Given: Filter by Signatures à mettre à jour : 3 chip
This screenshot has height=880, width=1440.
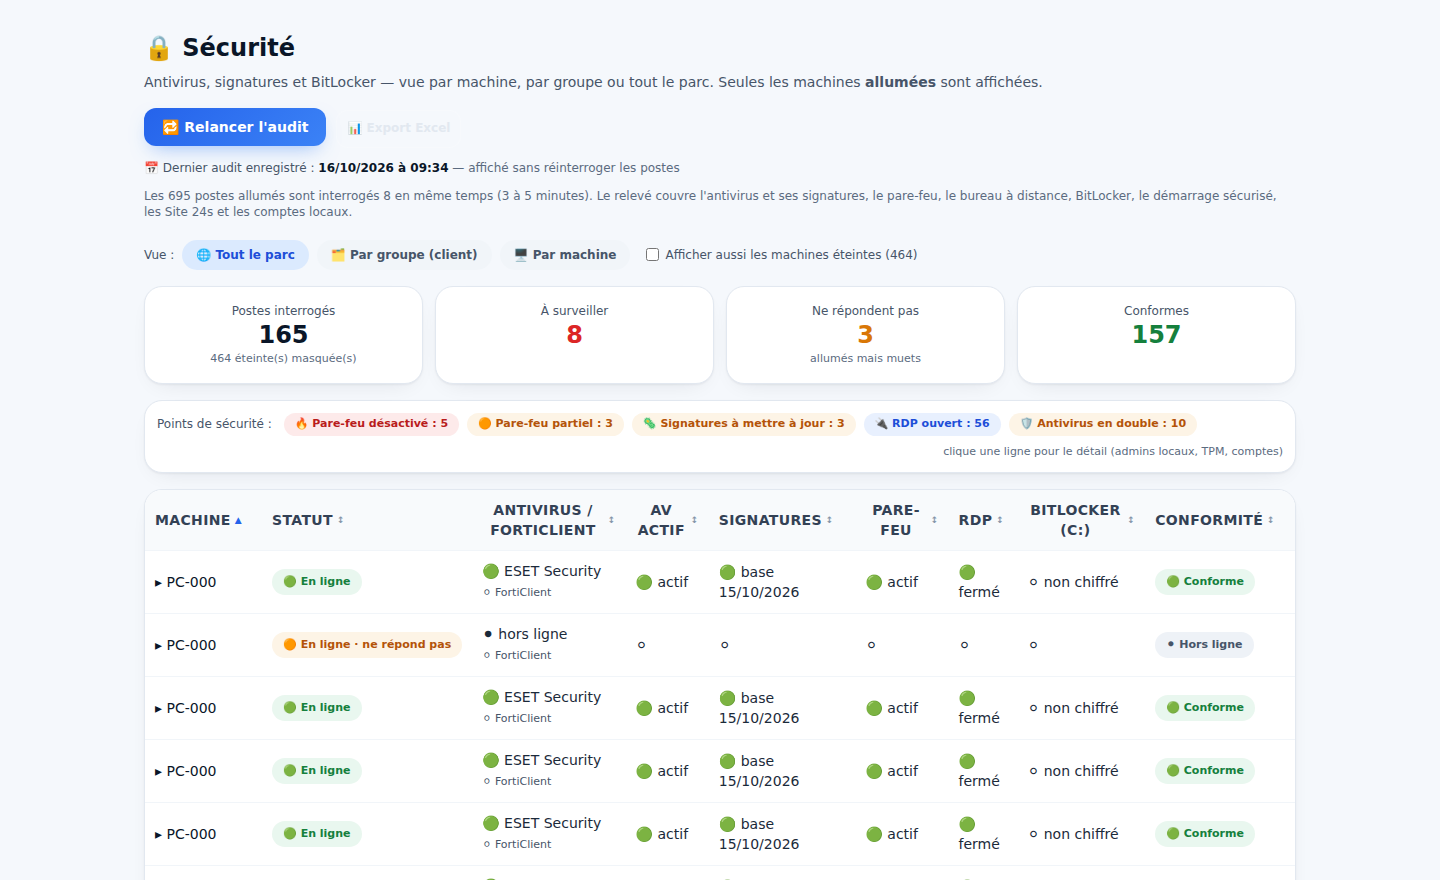Looking at the screenshot, I should (x=744, y=424).
